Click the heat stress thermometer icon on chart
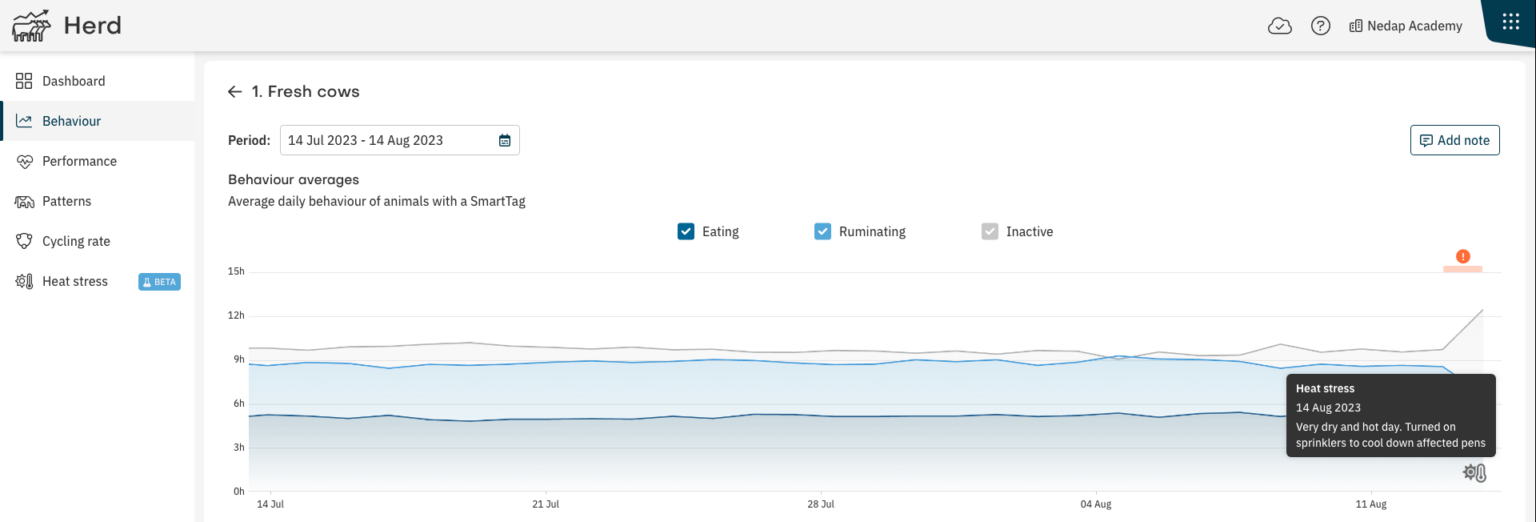Viewport: 1536px width, 522px height. click(1475, 473)
